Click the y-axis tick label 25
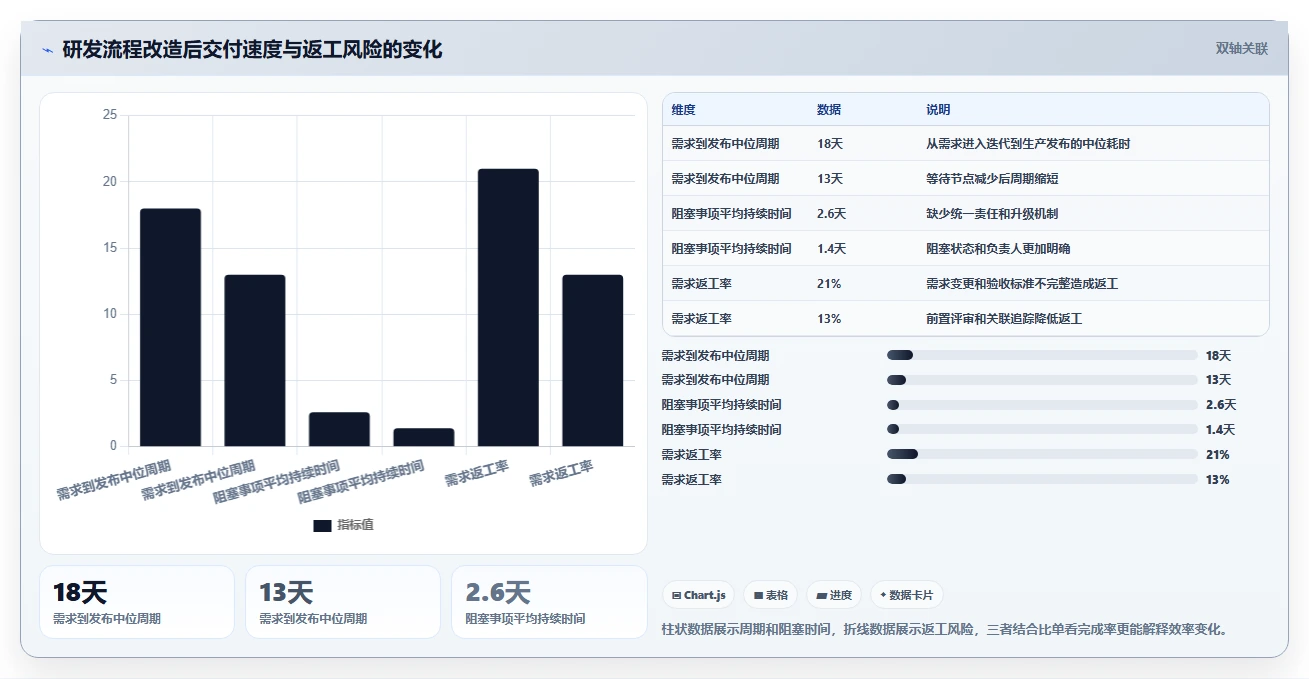The image size is (1309, 679). (110, 115)
